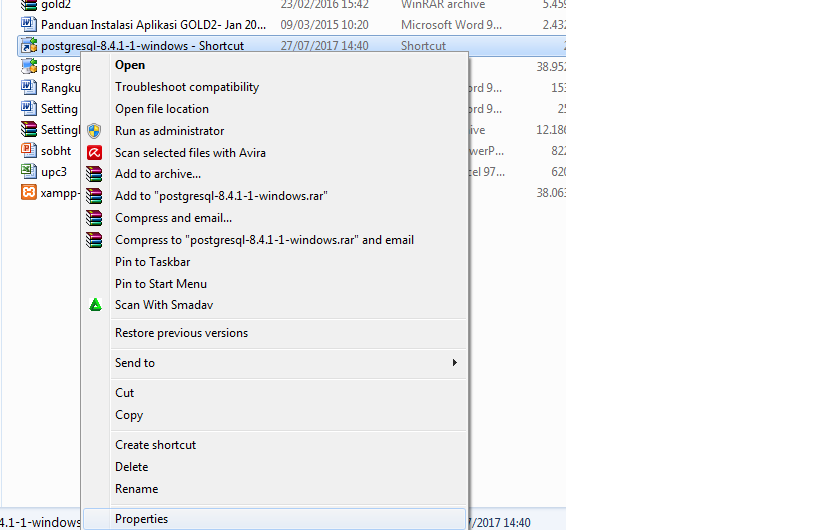The width and height of the screenshot is (819, 530).
Task: Choose Restore previous versions
Action: [274, 333]
